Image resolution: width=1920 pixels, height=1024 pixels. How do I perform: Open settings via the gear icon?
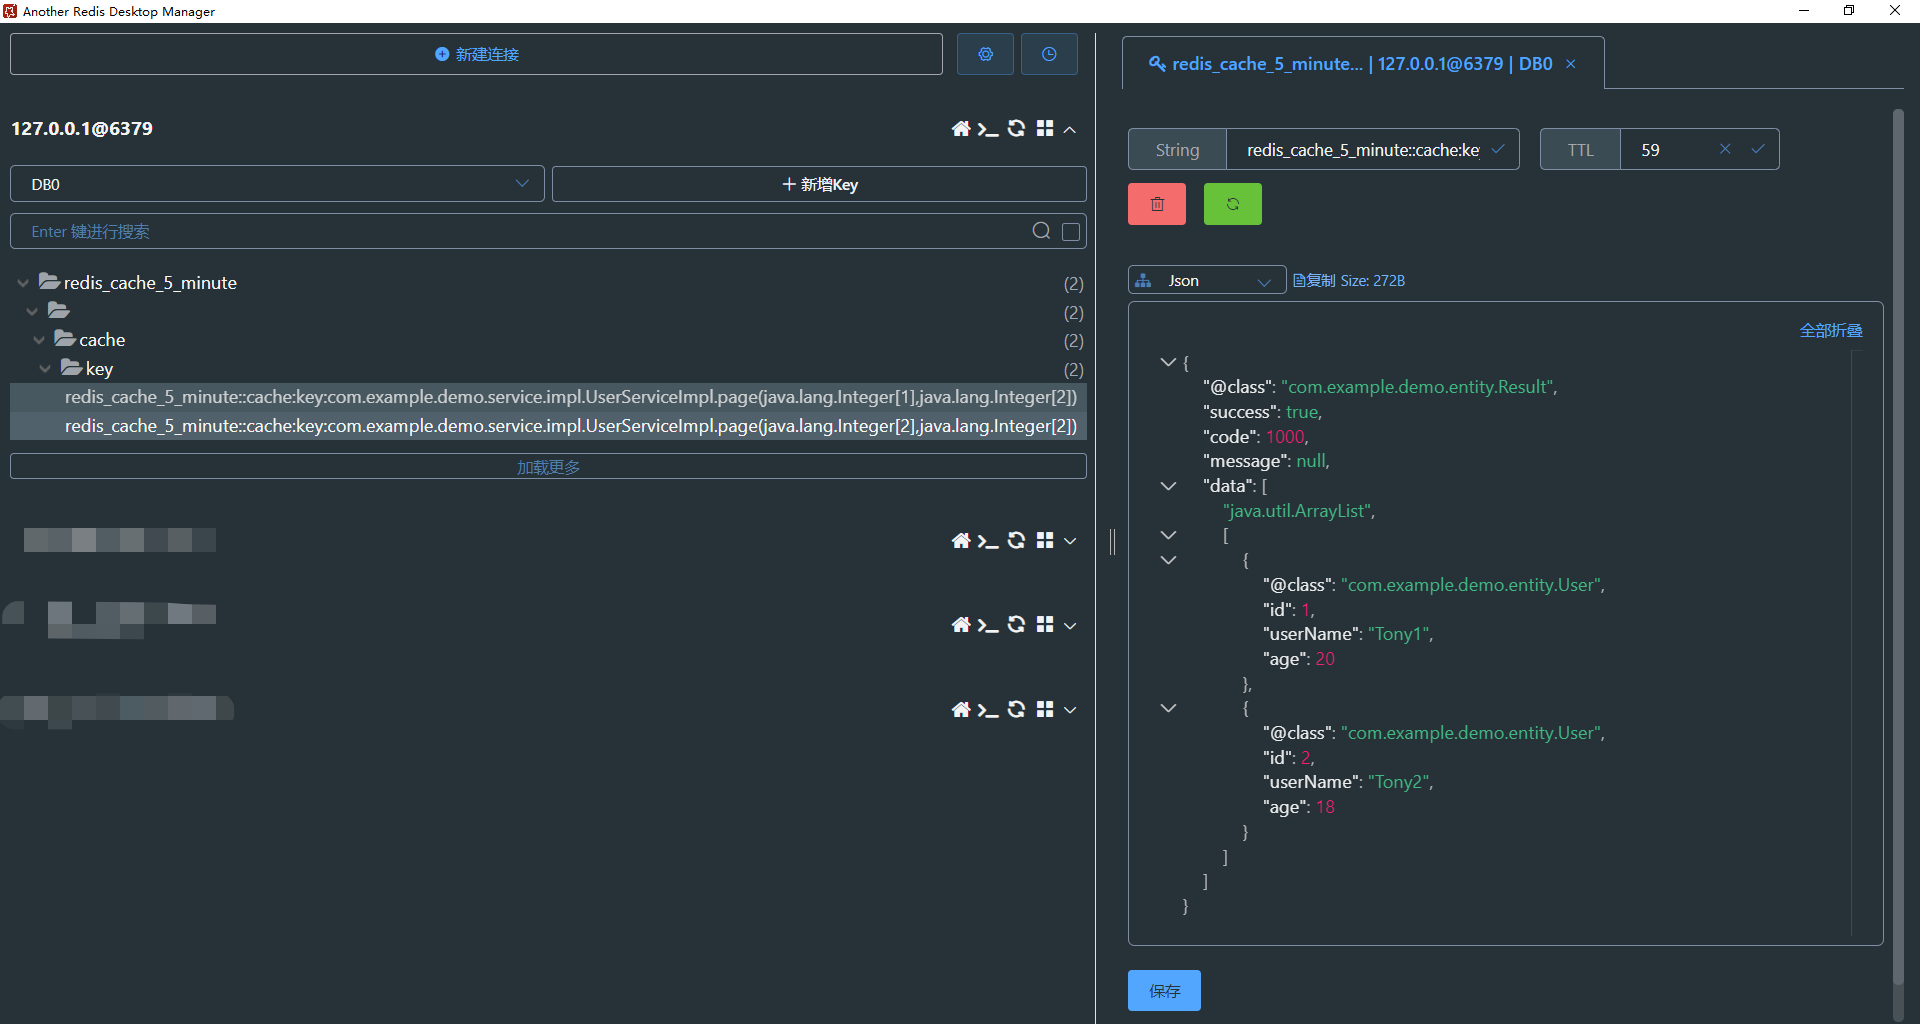click(x=985, y=54)
